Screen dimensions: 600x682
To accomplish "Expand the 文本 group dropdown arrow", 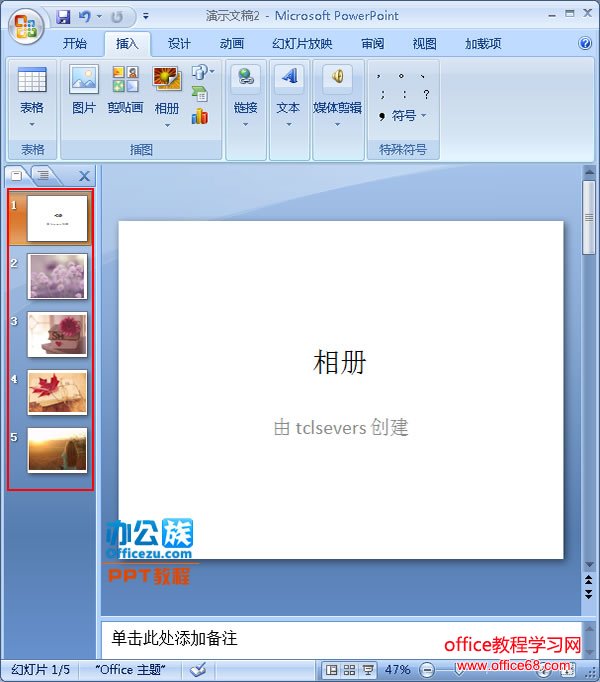I will (x=289, y=125).
